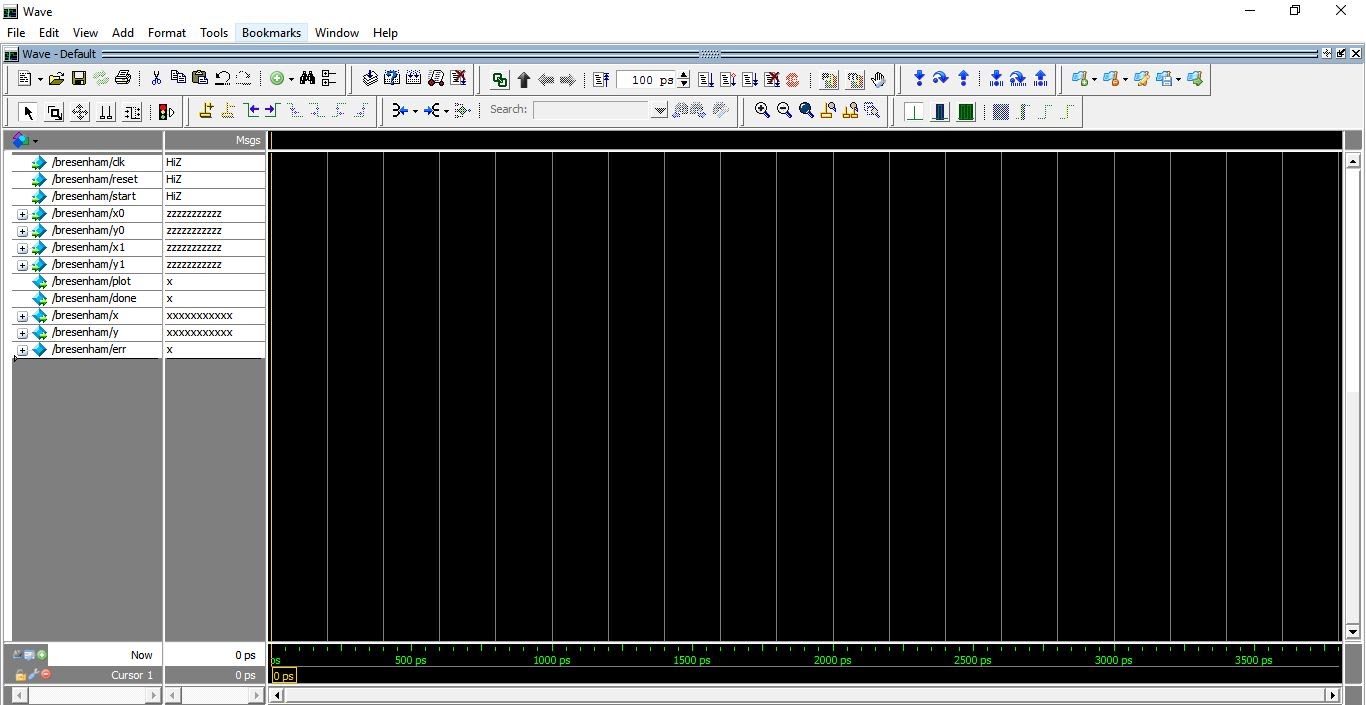Click the 0 ps cursor marker on timeline
Image resolution: width=1366 pixels, height=705 pixels.
283,676
